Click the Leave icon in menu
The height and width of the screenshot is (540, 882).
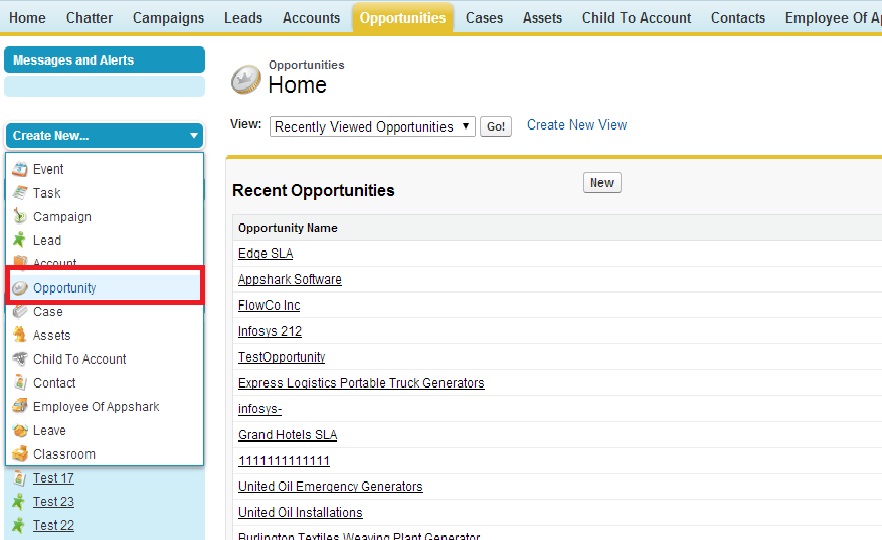tap(20, 430)
